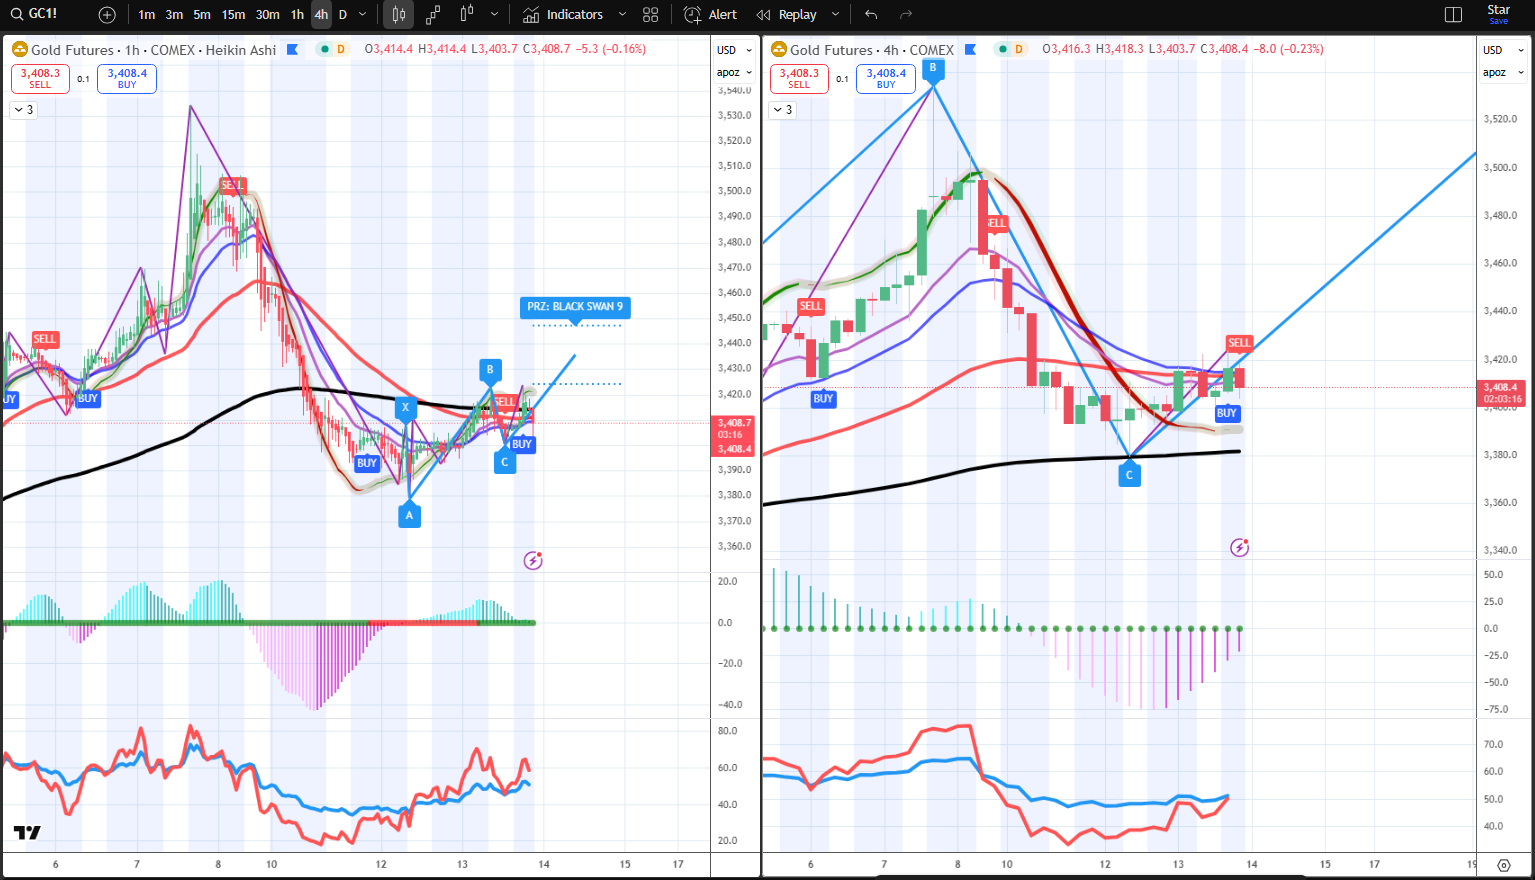Screen dimensions: 1535x880
Task: Select the C pattern point on the 4h chart
Action: [x=1129, y=475]
